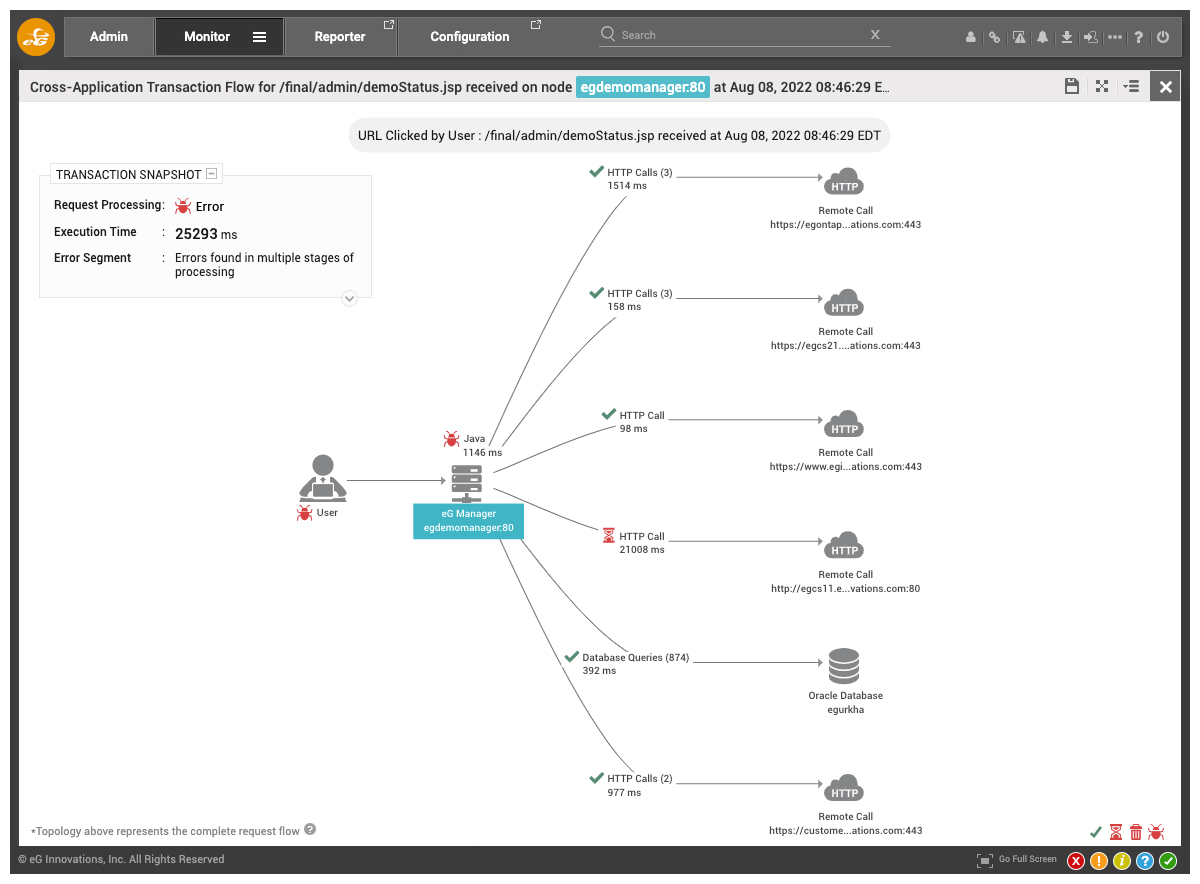
Task: Click the red hourglass legend icon
Action: click(1116, 832)
